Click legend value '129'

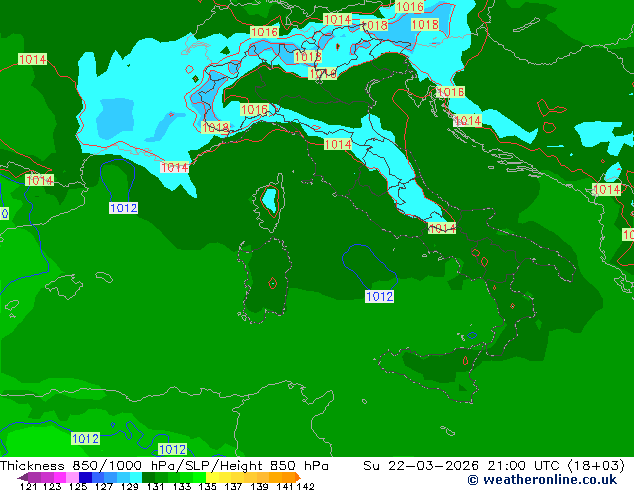pyautogui.click(x=129, y=486)
